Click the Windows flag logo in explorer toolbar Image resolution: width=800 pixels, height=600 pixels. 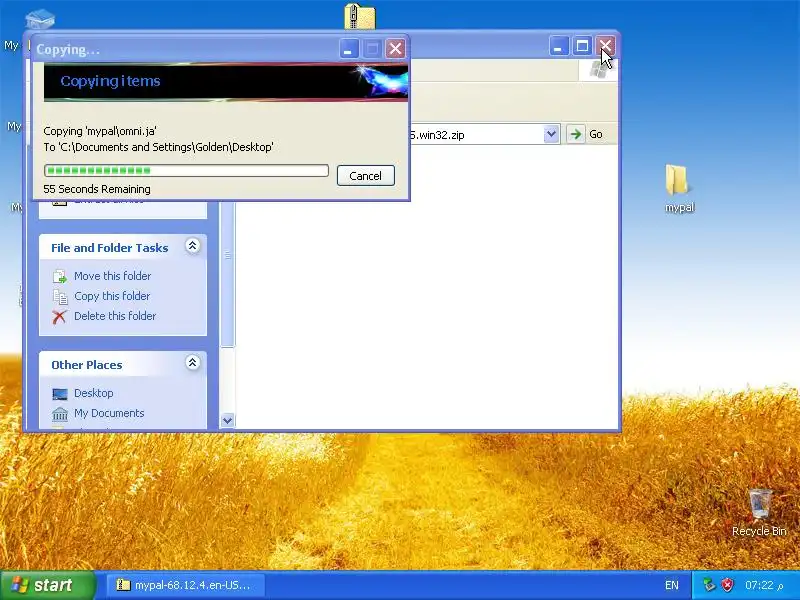(598, 69)
